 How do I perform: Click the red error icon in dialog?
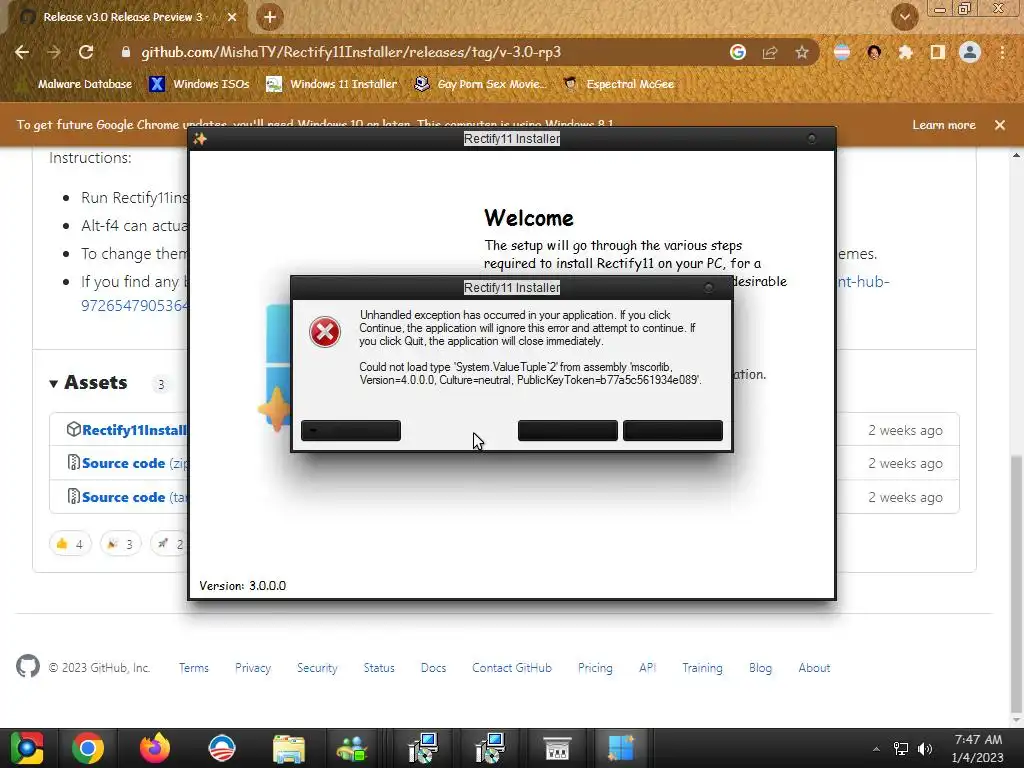pos(325,332)
